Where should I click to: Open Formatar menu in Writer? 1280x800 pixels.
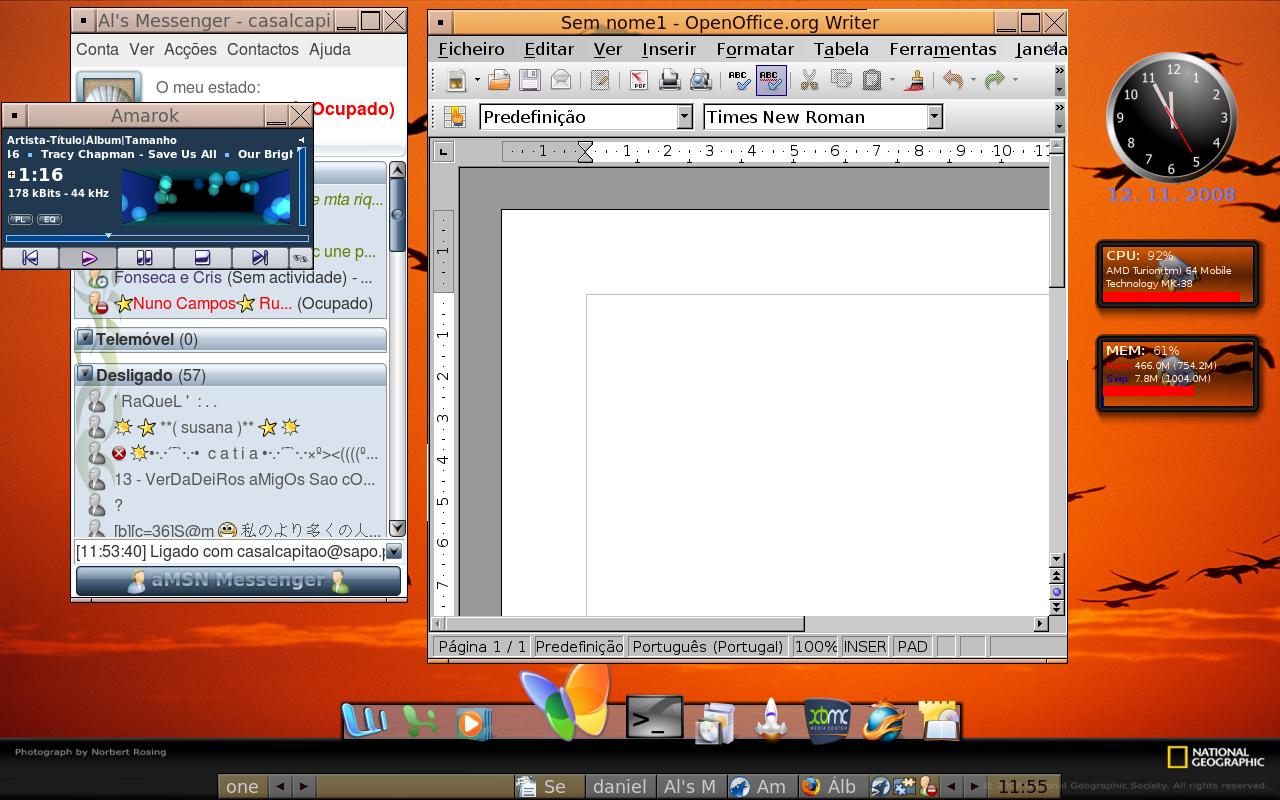pos(755,49)
